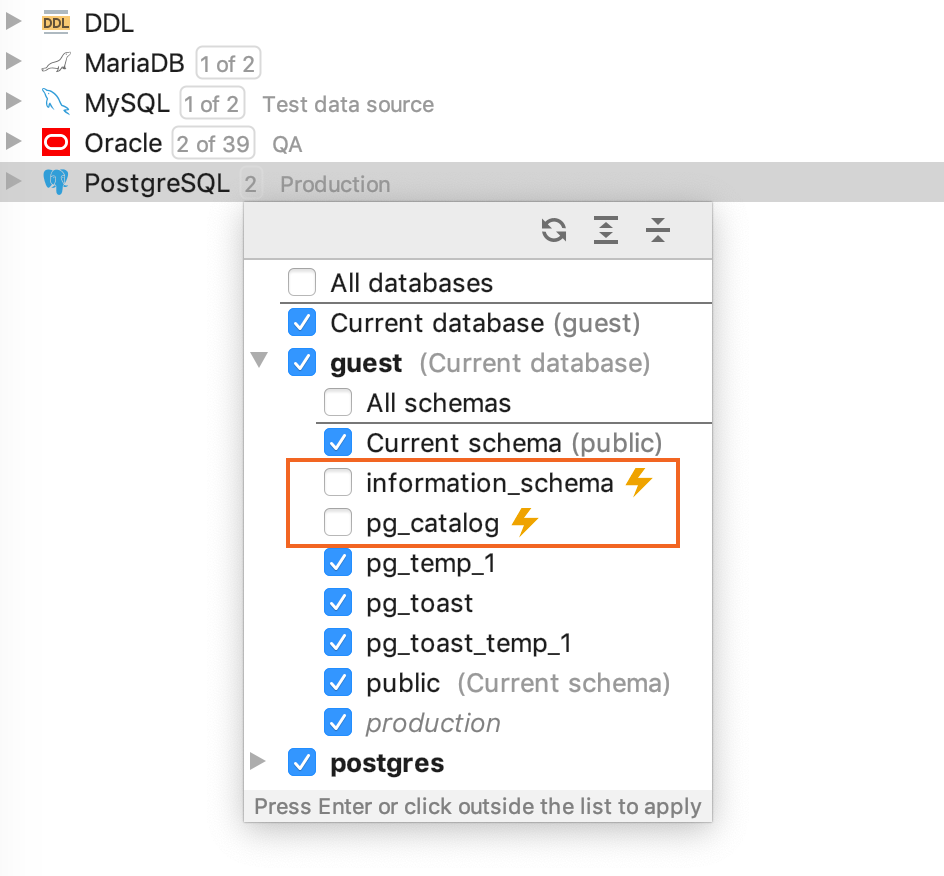
Task: Collapse the guest database node
Action: (x=259, y=362)
